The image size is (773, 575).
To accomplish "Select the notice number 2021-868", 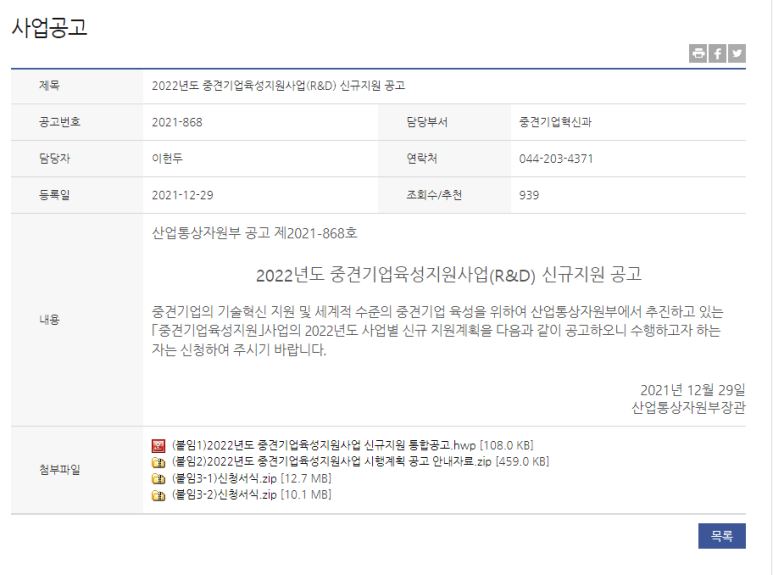I will click(177, 122).
